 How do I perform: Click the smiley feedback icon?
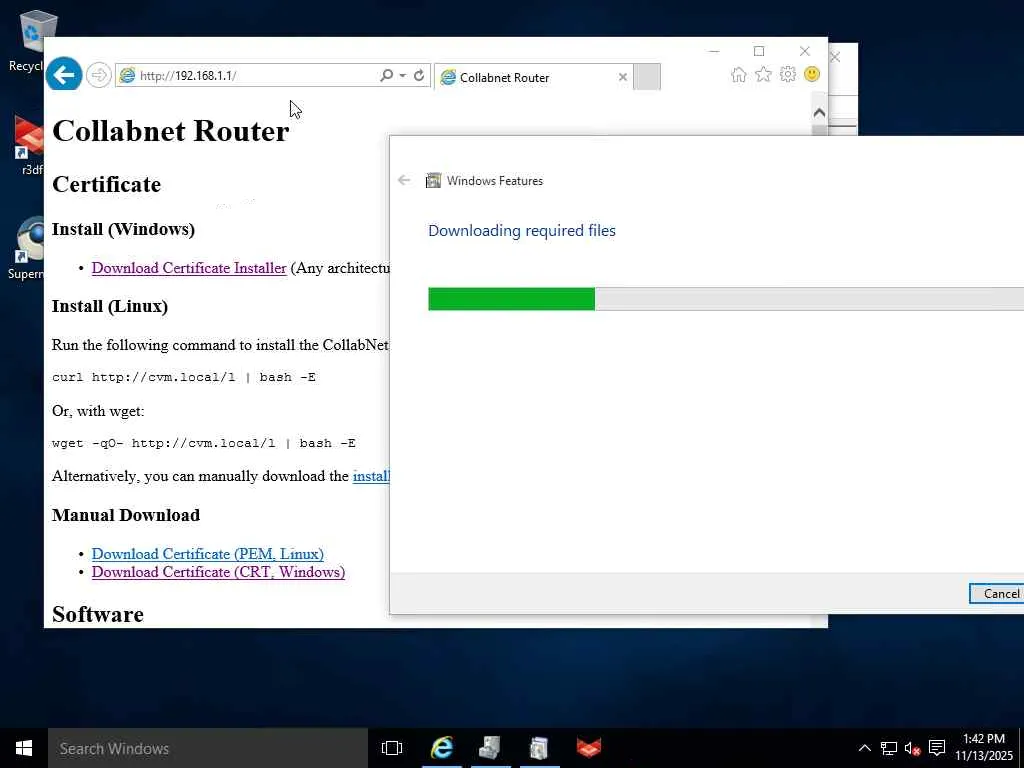tap(812, 74)
